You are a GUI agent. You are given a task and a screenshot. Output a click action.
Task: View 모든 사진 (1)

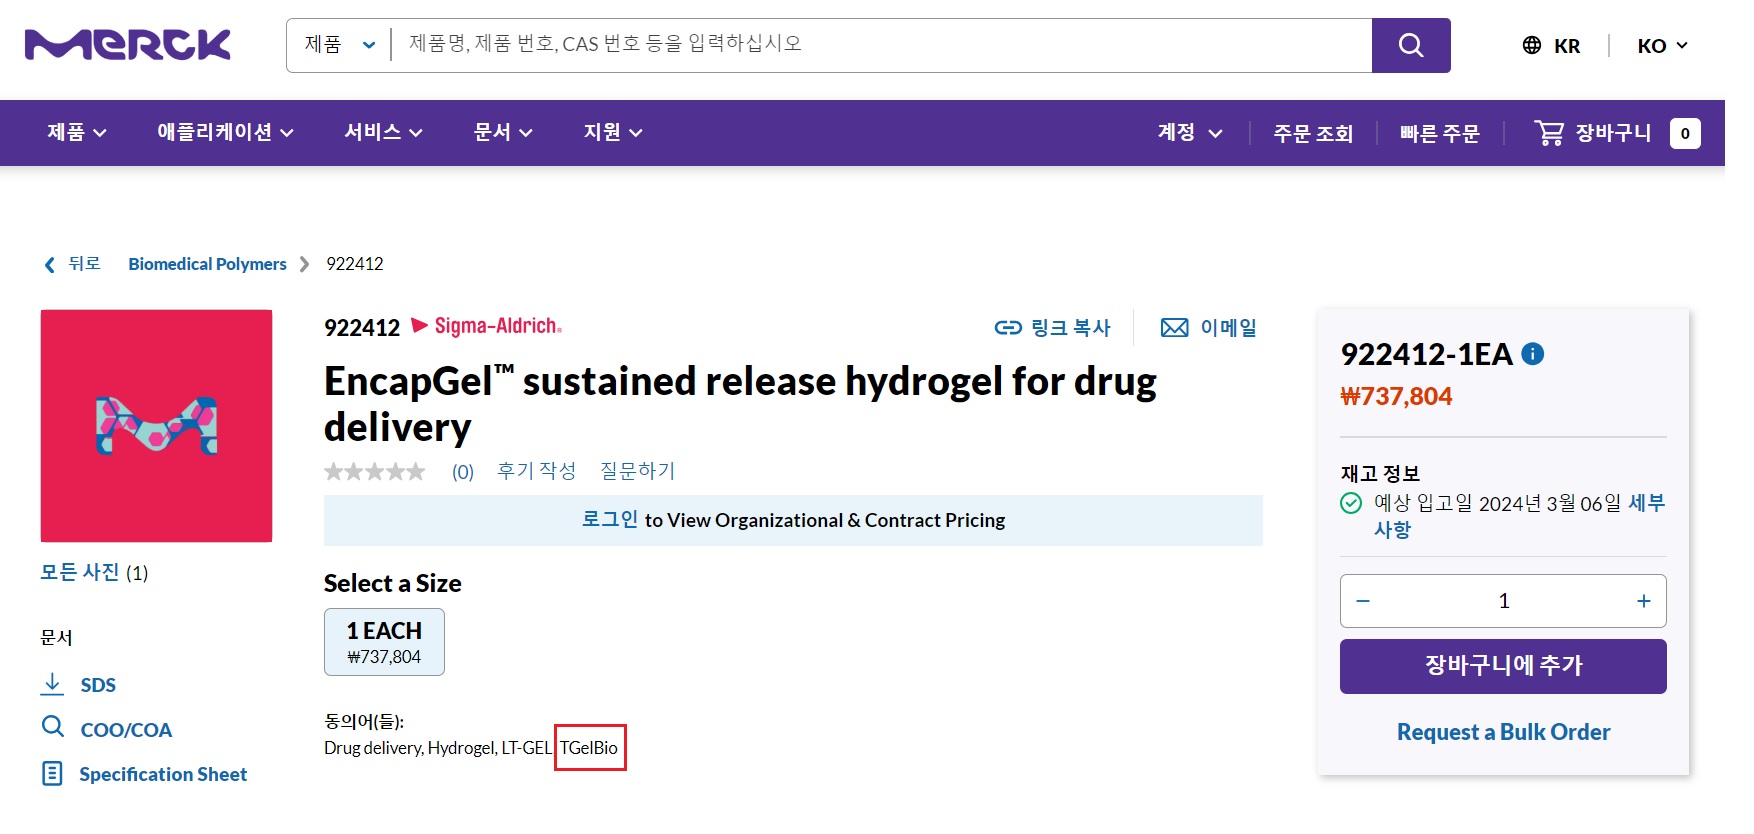coord(94,572)
